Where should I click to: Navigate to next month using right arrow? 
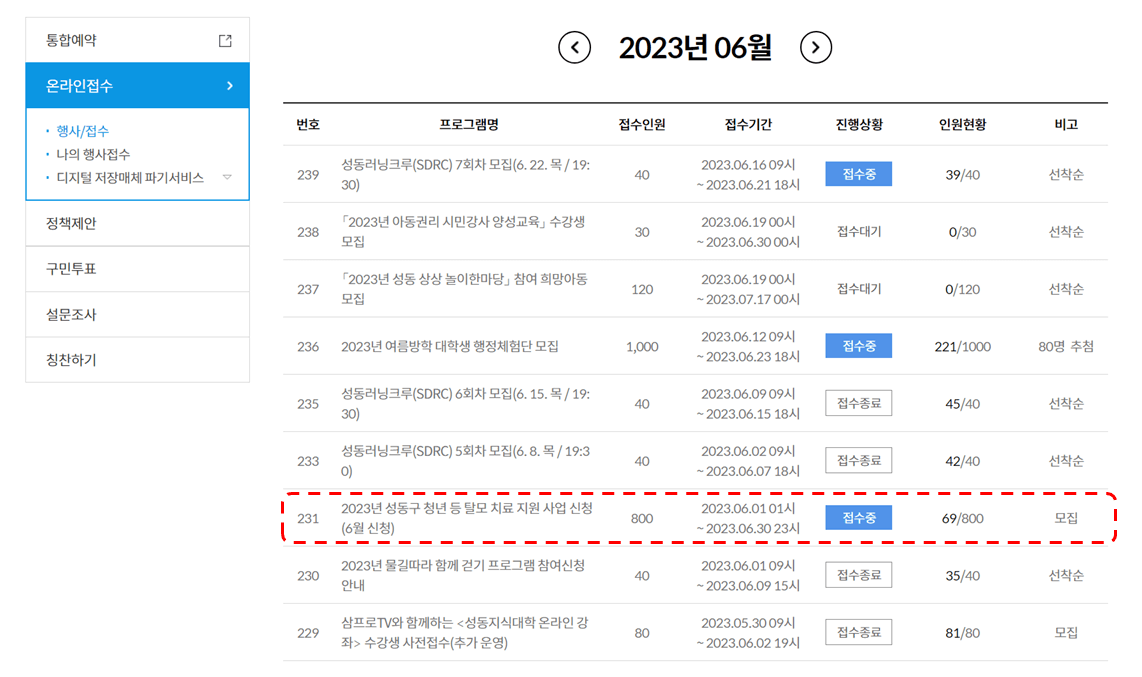click(x=816, y=46)
